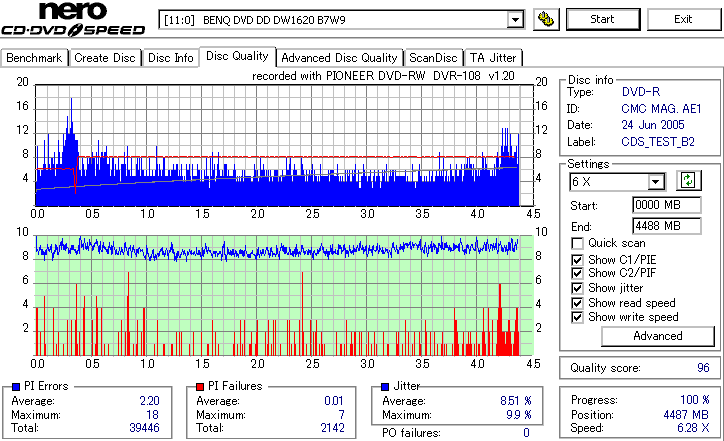The height and width of the screenshot is (441, 724).
Task: Disable Show jitter checkbox
Action: [577, 288]
